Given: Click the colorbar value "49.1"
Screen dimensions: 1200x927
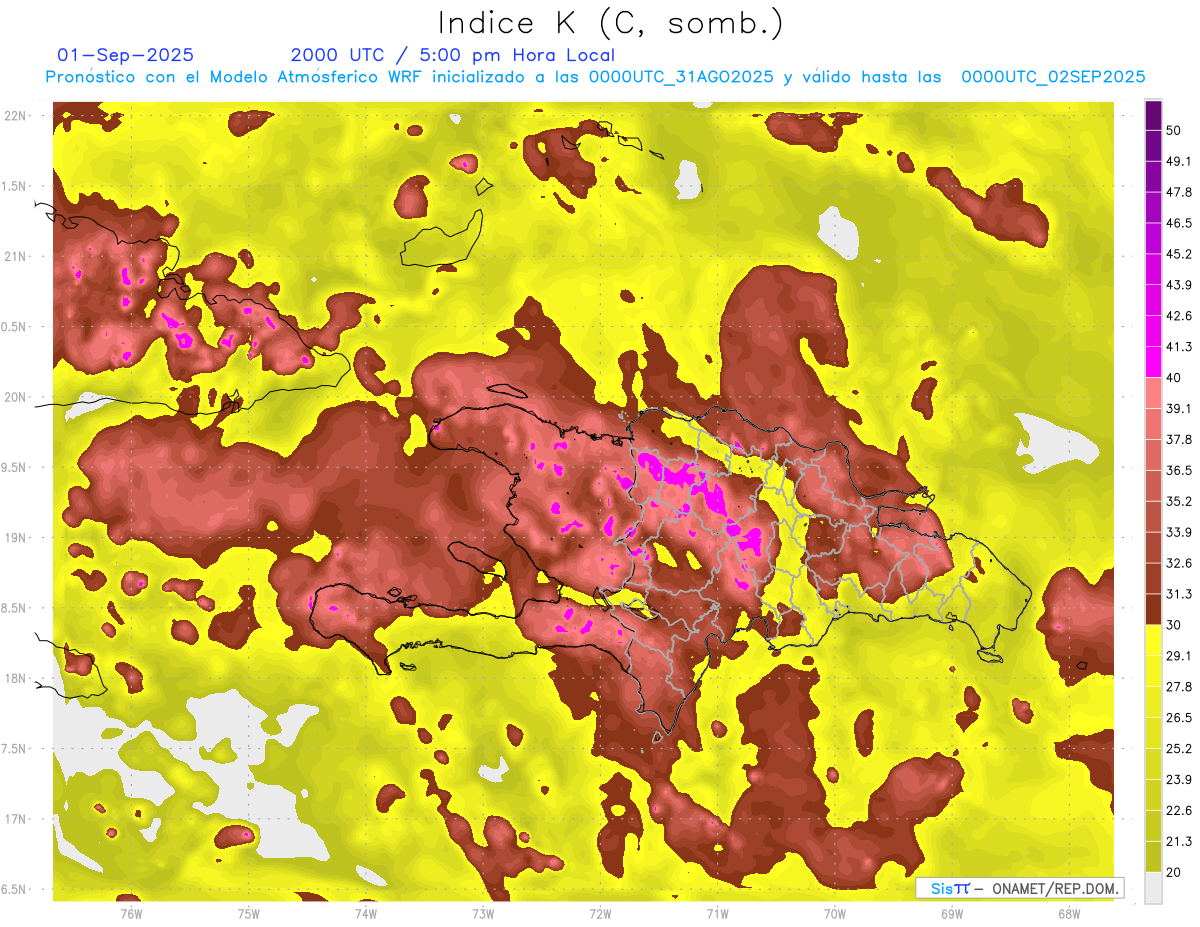Looking at the screenshot, I should [x=1178, y=161].
